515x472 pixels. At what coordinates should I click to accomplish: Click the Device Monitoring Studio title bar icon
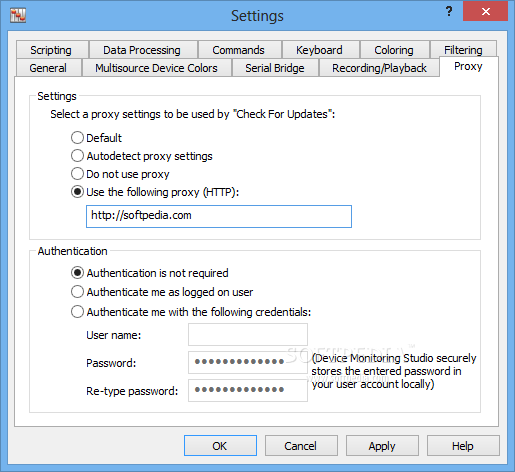click(x=18, y=15)
